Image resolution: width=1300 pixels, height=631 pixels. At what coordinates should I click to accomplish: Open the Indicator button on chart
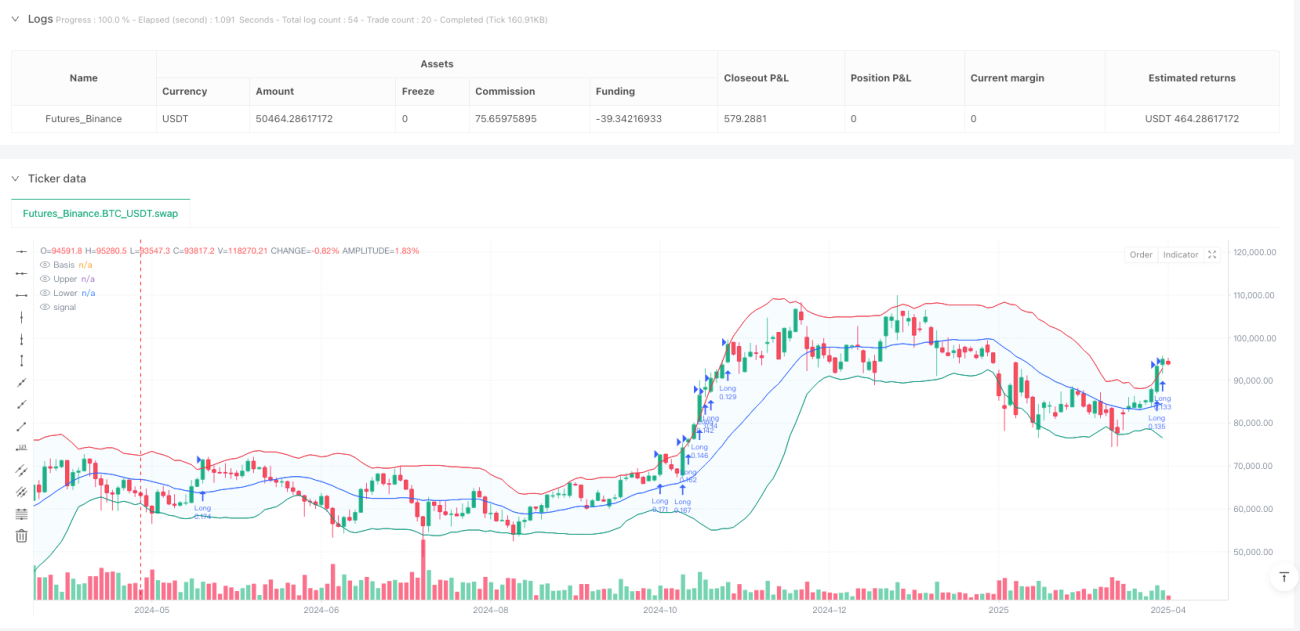click(x=1180, y=255)
